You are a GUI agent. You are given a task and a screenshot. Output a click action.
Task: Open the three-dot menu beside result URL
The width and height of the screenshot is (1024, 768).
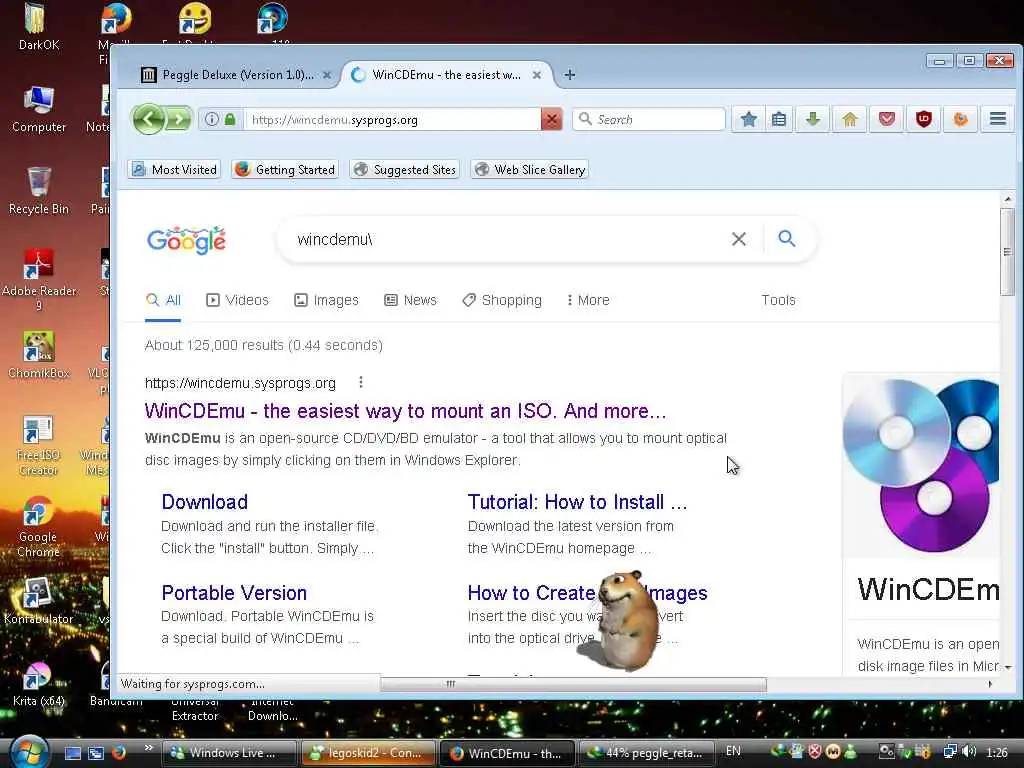click(x=360, y=382)
